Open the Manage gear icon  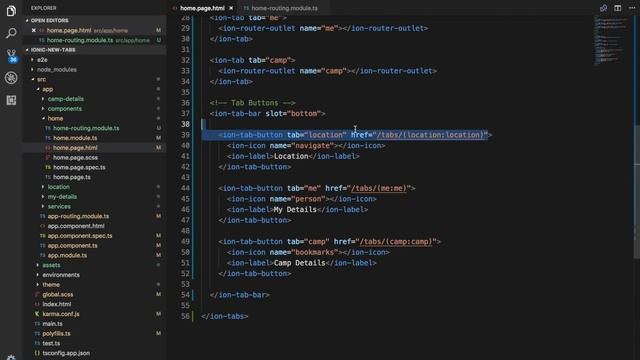(11, 357)
